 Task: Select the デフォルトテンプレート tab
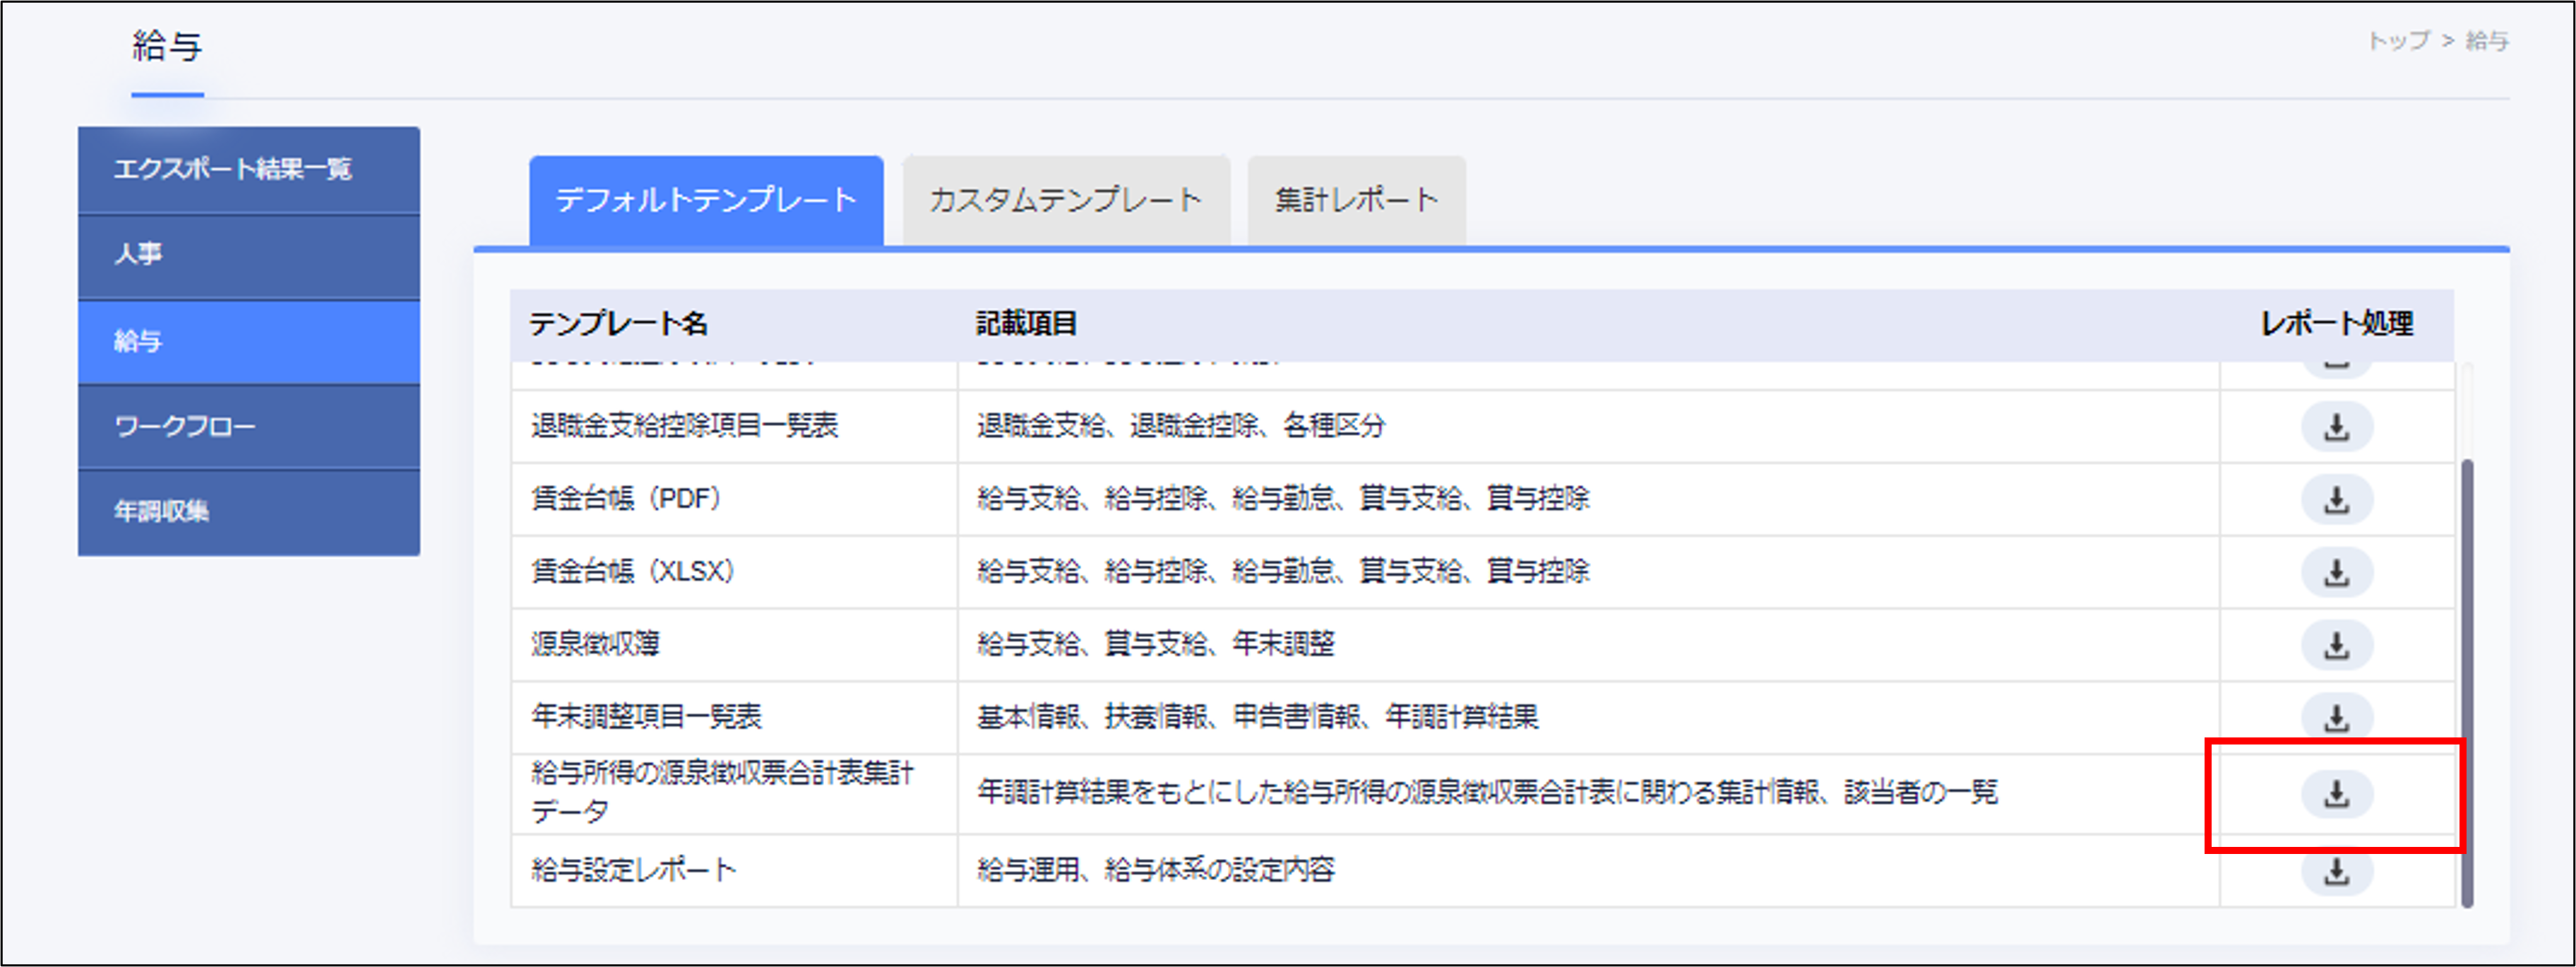pyautogui.click(x=707, y=199)
